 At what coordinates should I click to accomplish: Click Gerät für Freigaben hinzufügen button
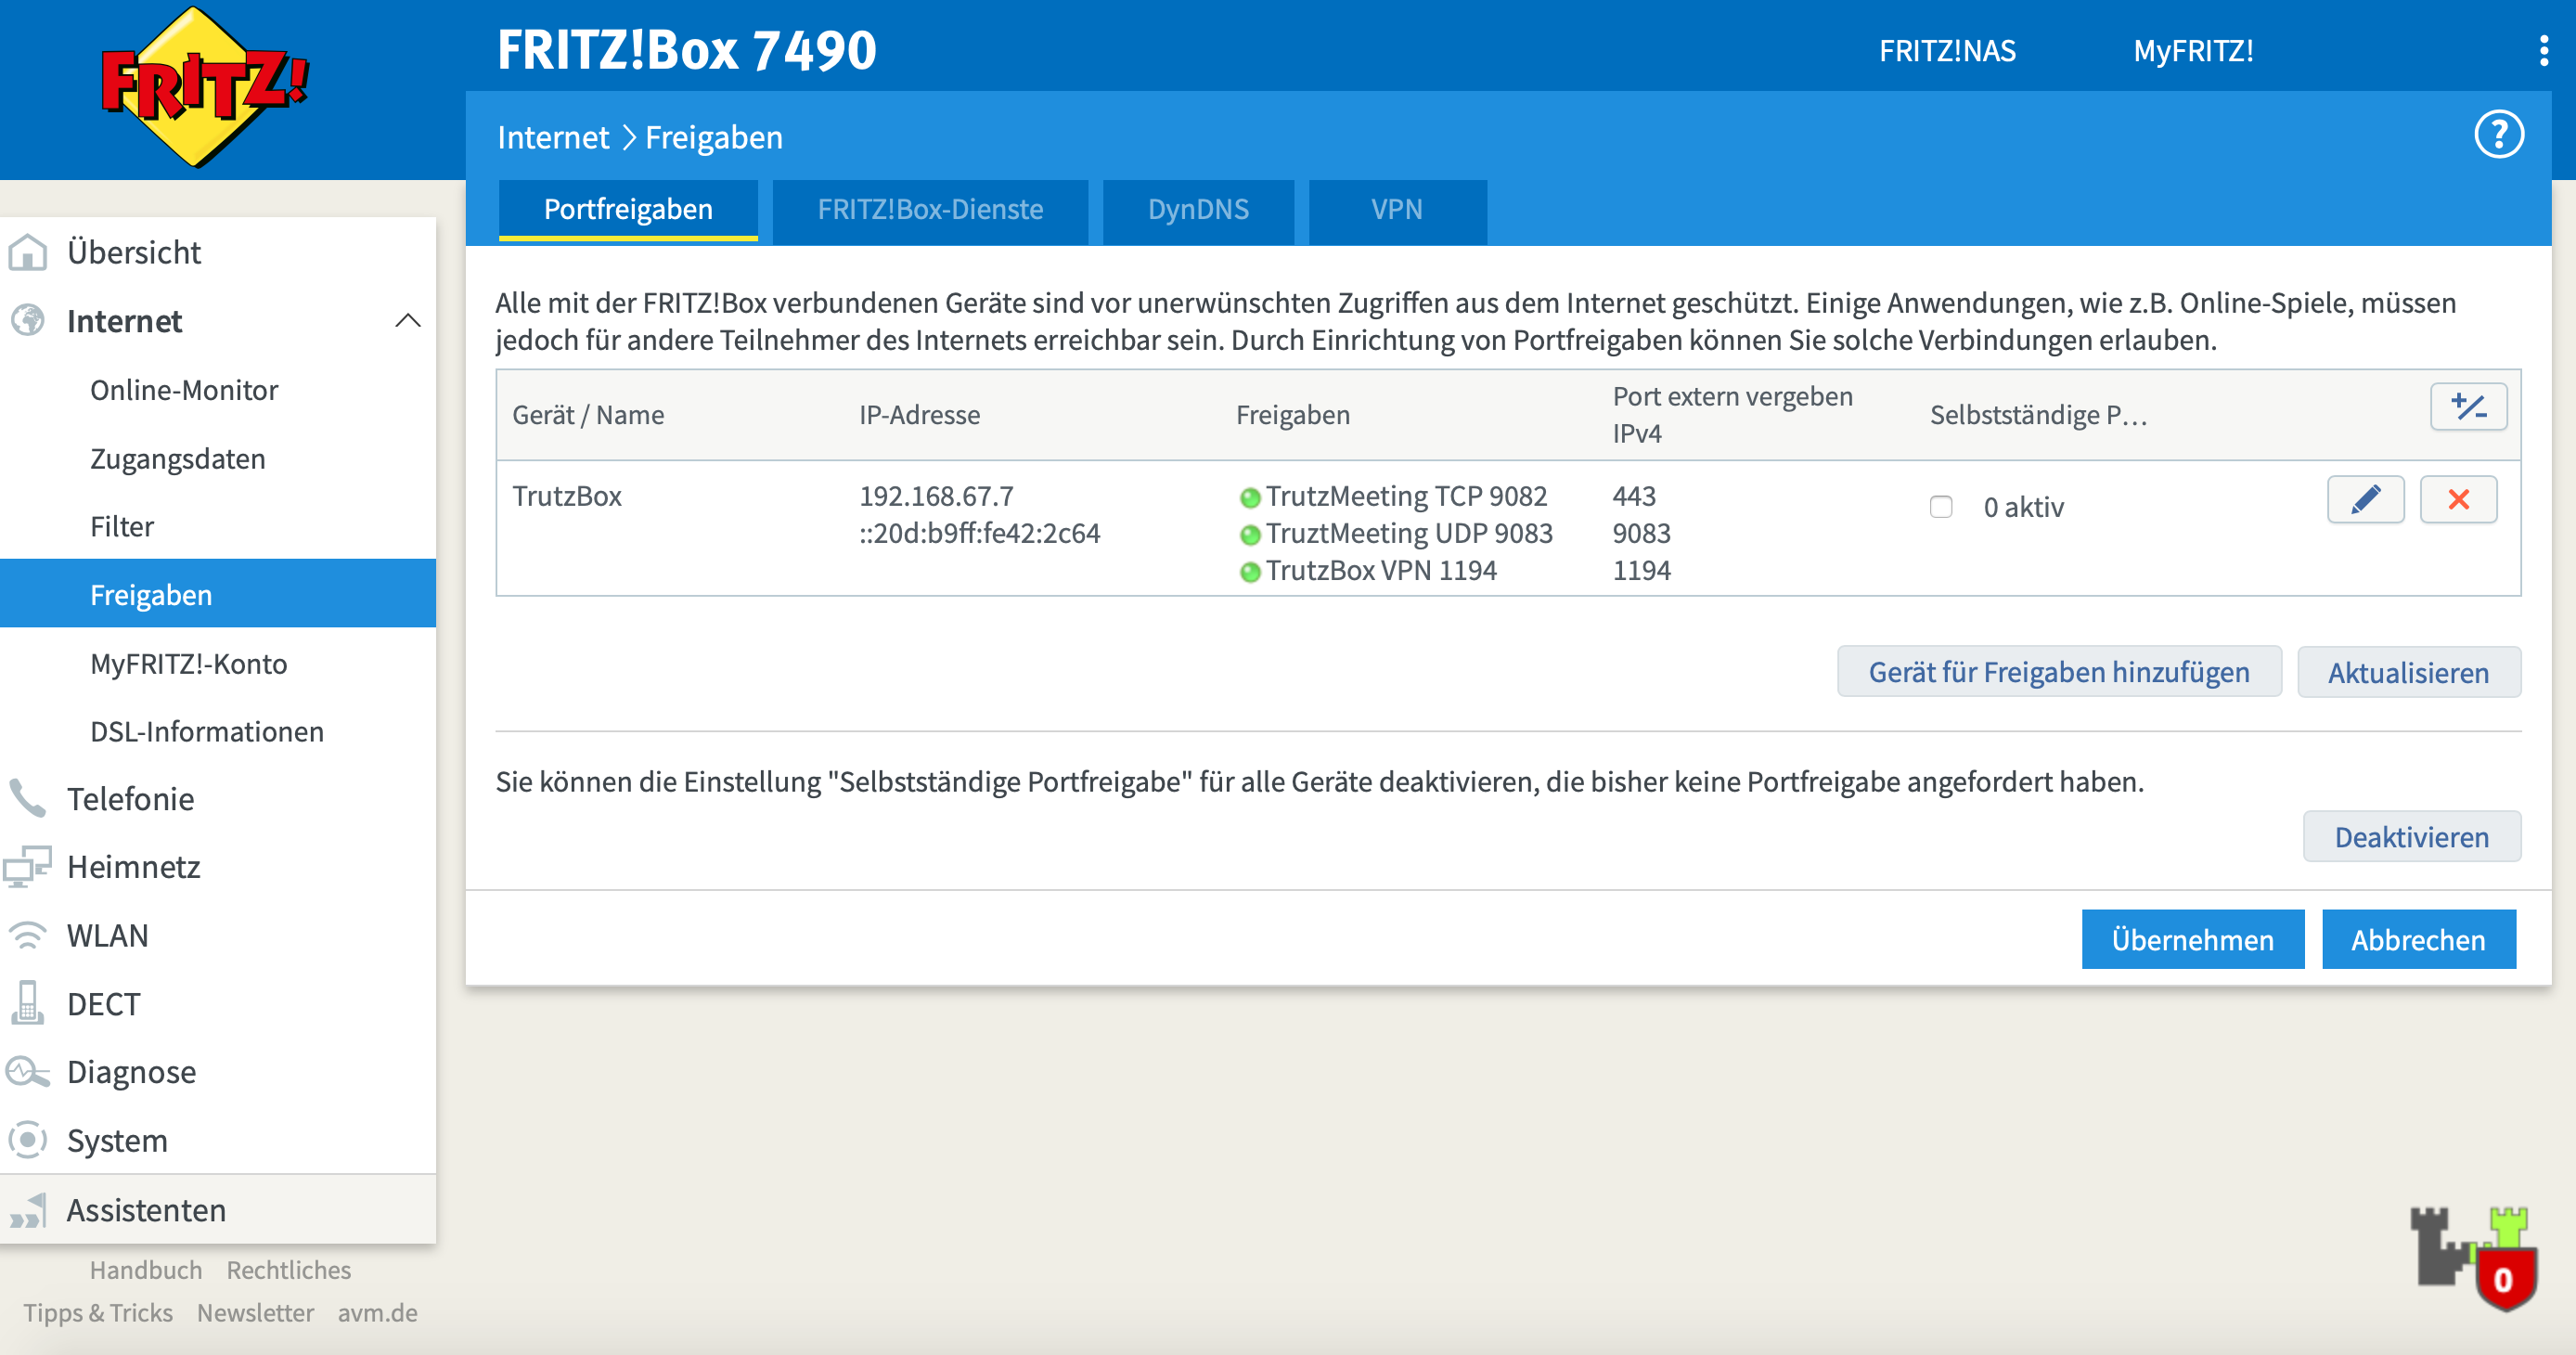pos(2058,672)
